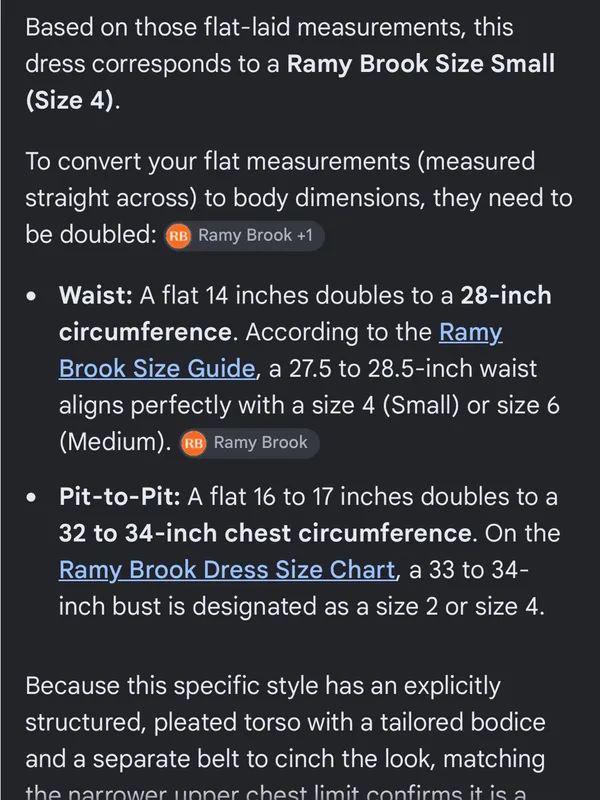
Task: Click the bold 'Ramy Brook Size Small' text
Action: pyautogui.click(x=421, y=64)
